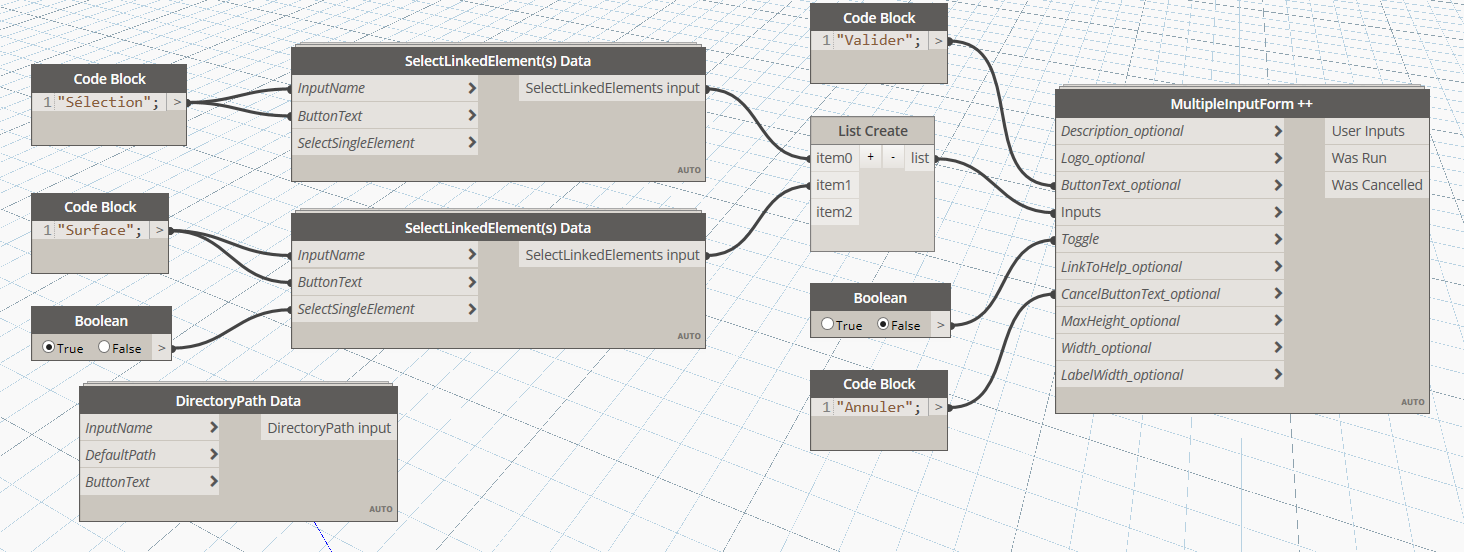Click the Inputs port arrow on MultipleInputForm
Viewport: 1464px width, 552px height.
(x=1278, y=212)
